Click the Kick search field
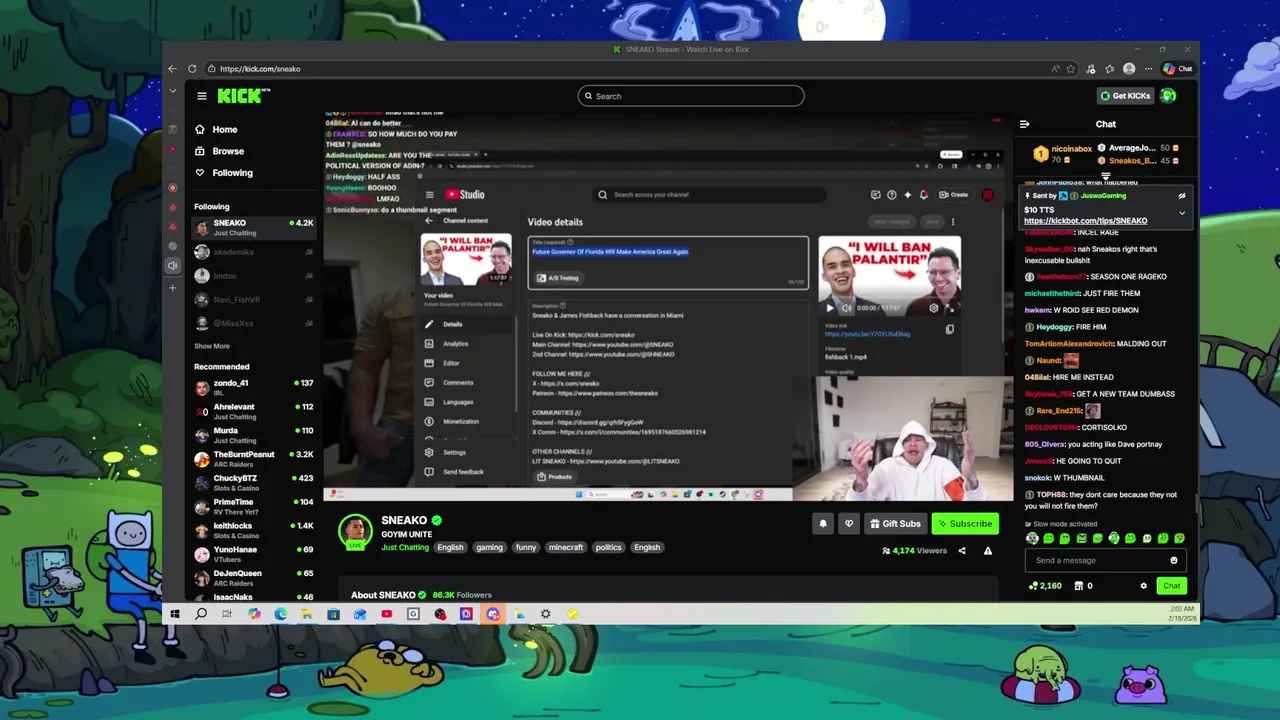The image size is (1280, 720). (691, 96)
